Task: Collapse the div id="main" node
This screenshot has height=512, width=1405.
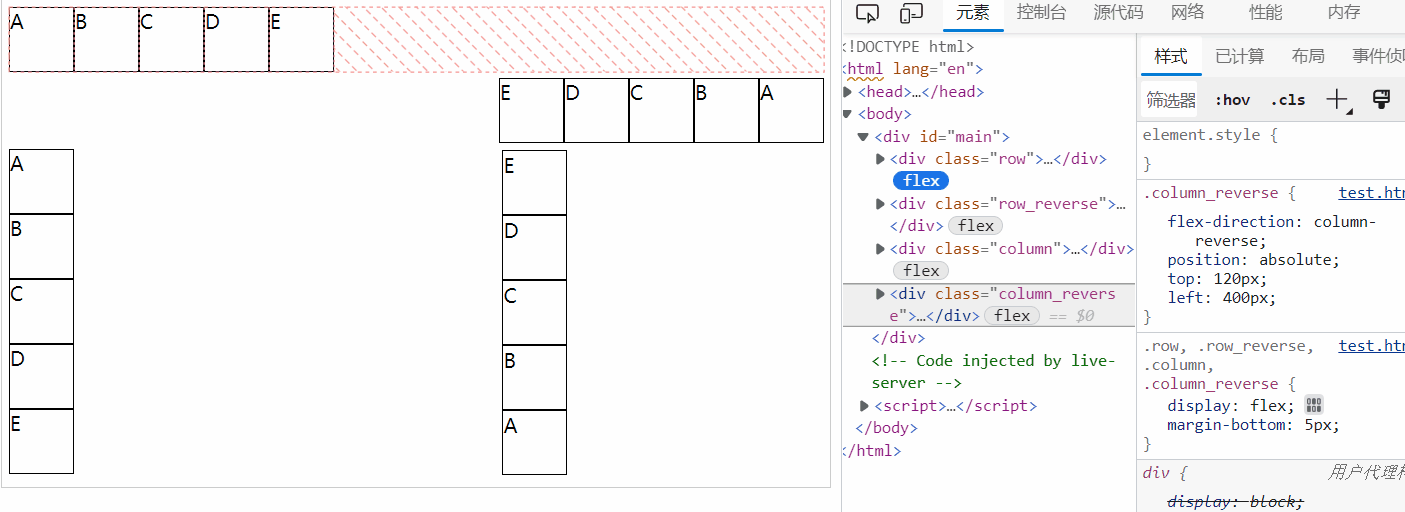Action: pyautogui.click(x=864, y=137)
